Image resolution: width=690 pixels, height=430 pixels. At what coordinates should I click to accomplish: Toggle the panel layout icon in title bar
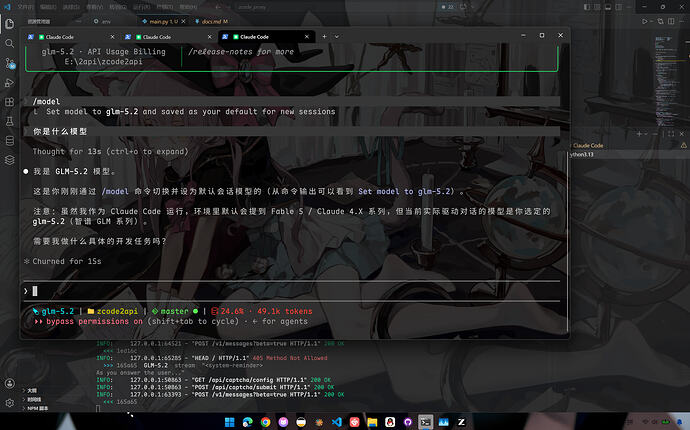coord(608,7)
